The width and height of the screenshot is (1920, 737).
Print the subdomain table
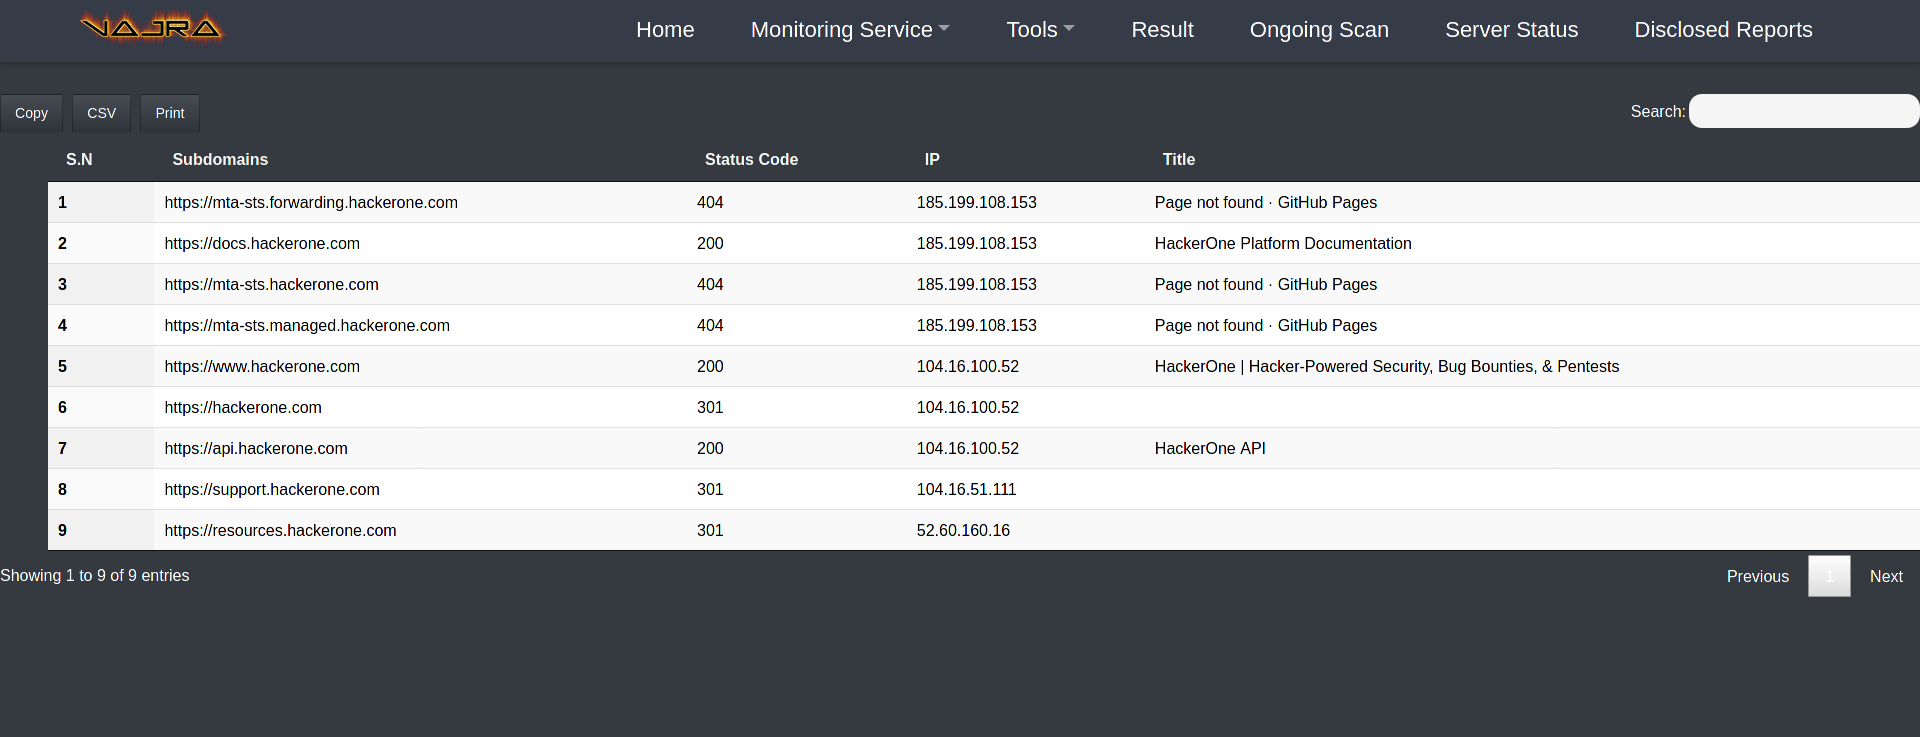[170, 113]
